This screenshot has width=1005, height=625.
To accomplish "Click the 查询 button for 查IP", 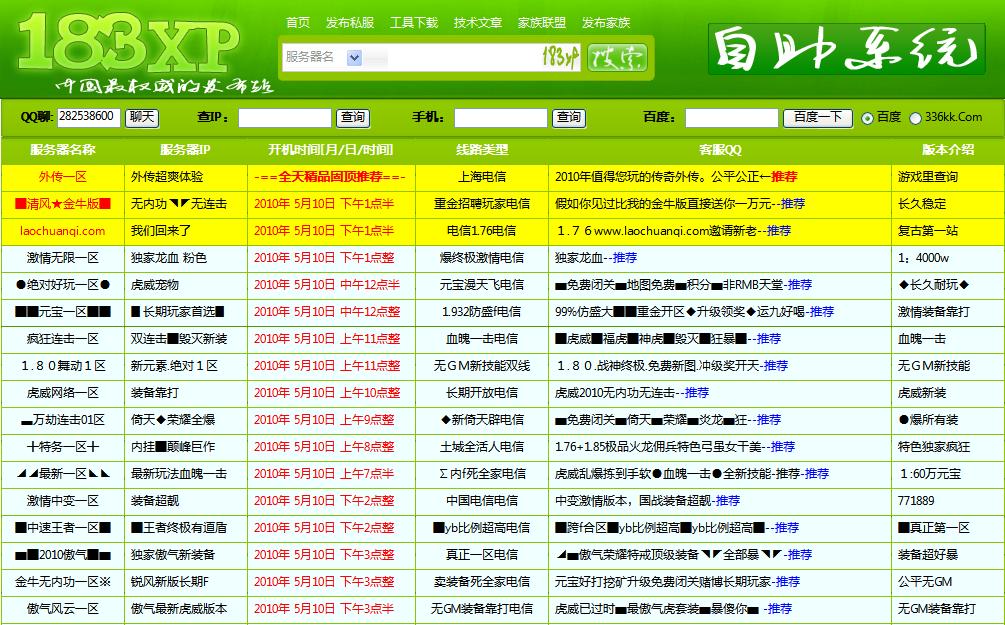I will coord(351,117).
